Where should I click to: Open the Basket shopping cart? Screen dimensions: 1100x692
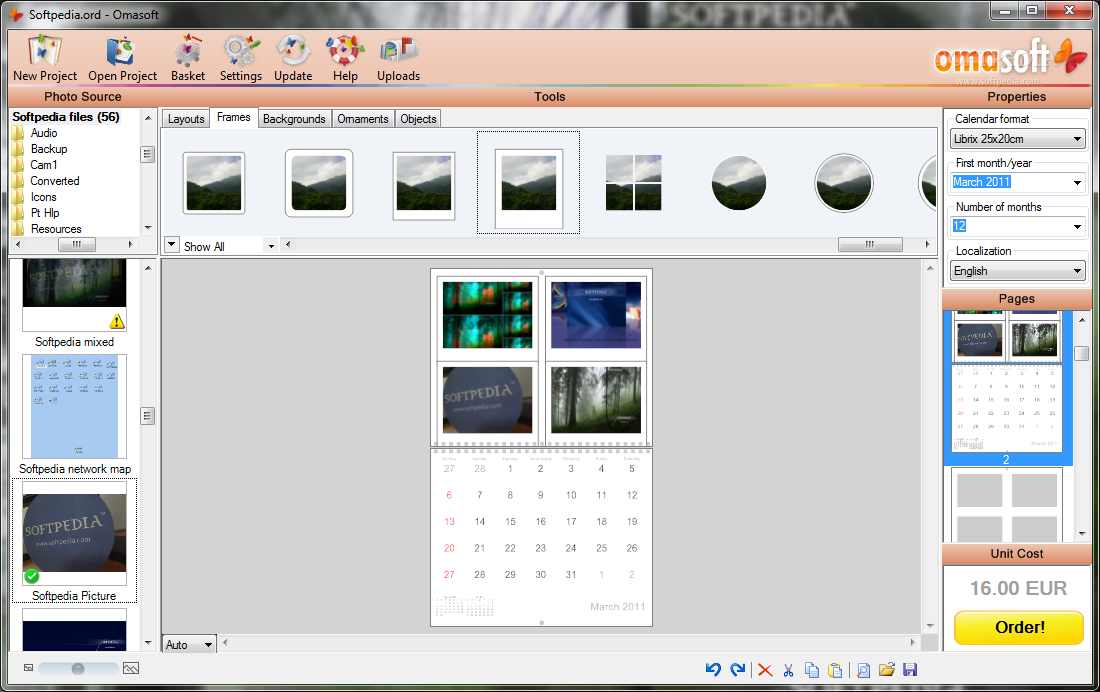pos(188,59)
